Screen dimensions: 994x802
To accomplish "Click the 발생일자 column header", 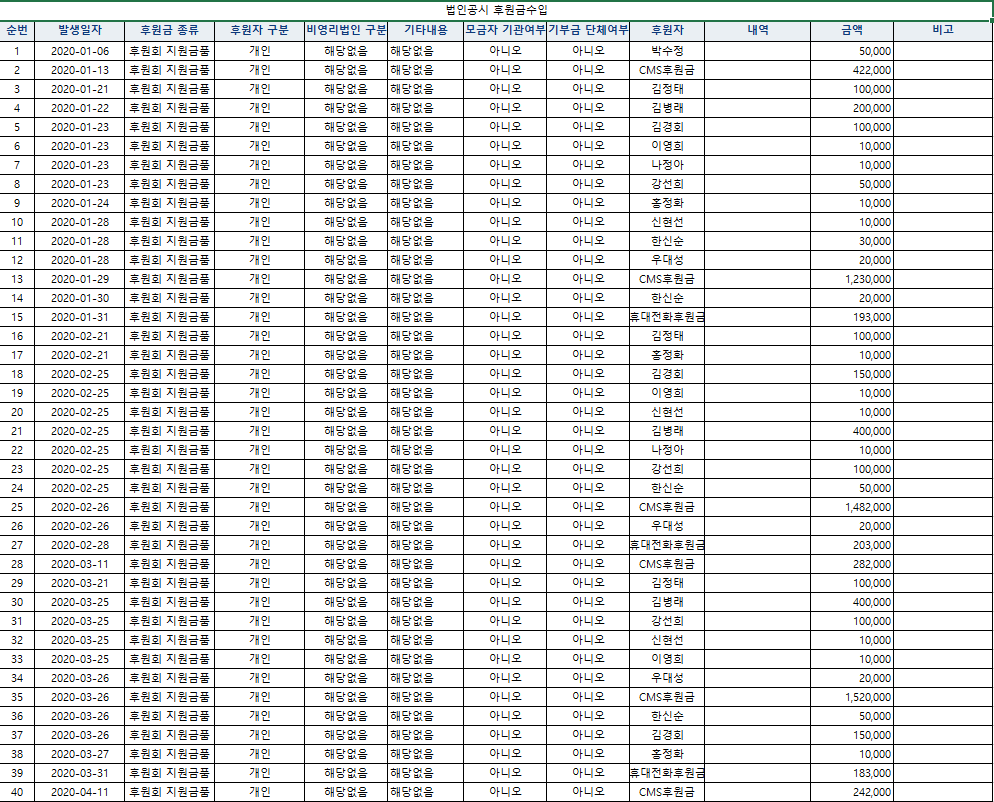I will coord(80,30).
